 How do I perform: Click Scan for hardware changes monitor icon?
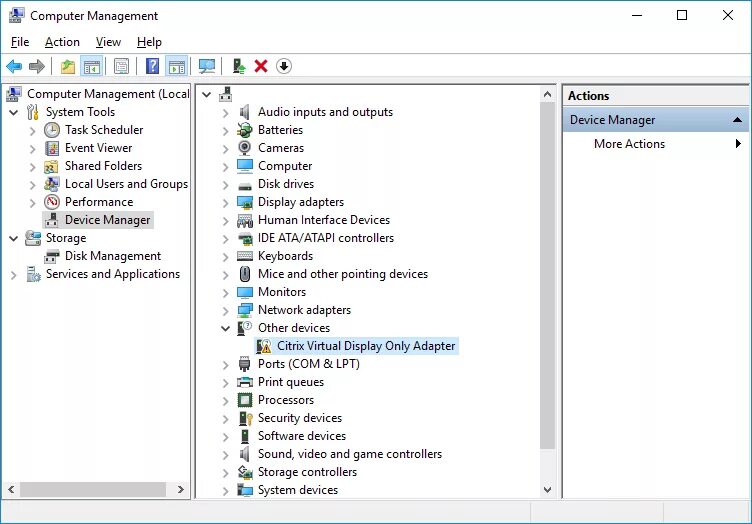[207, 66]
